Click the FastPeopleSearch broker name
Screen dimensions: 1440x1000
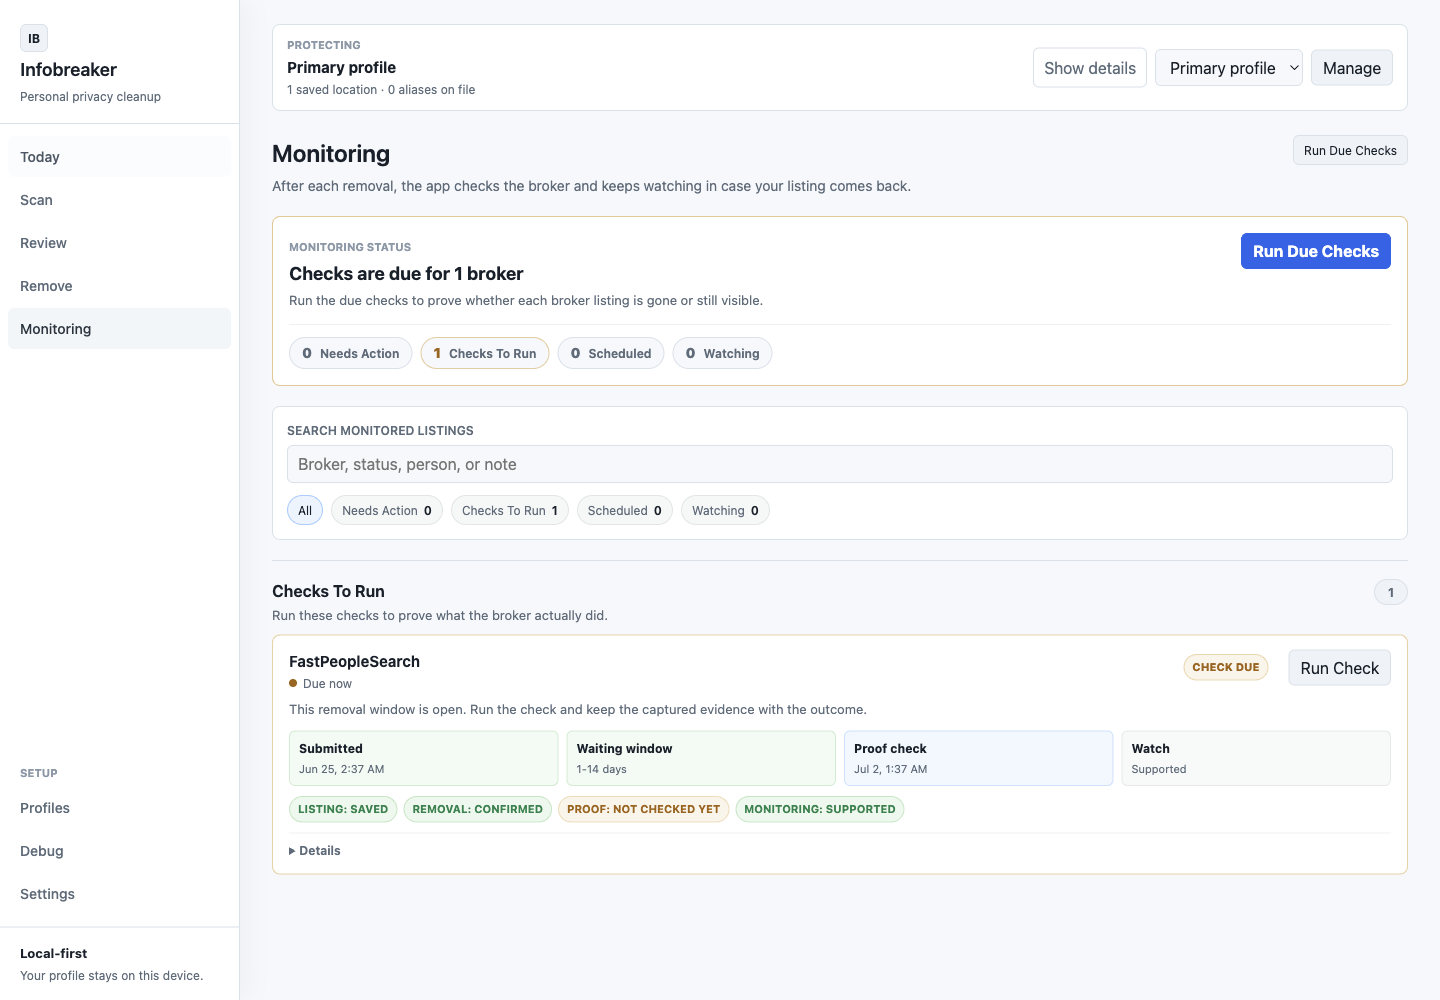coord(354,661)
